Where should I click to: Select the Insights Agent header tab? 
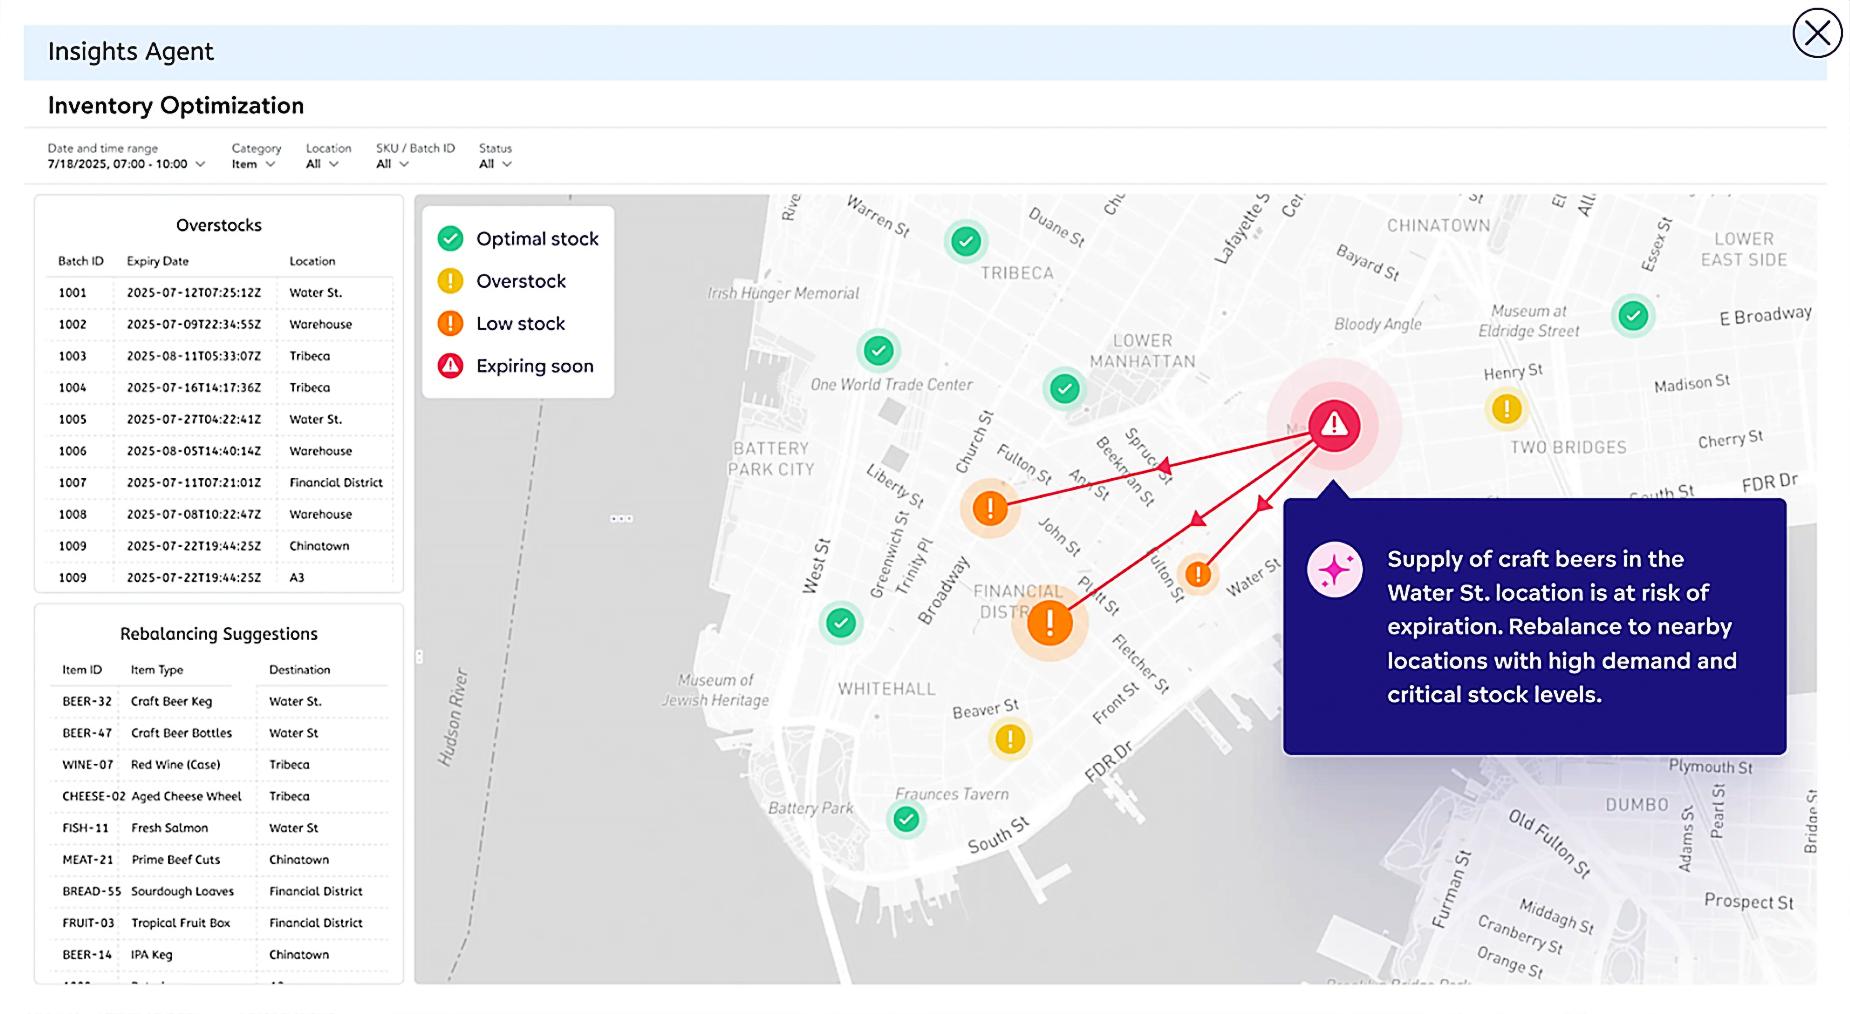[131, 51]
